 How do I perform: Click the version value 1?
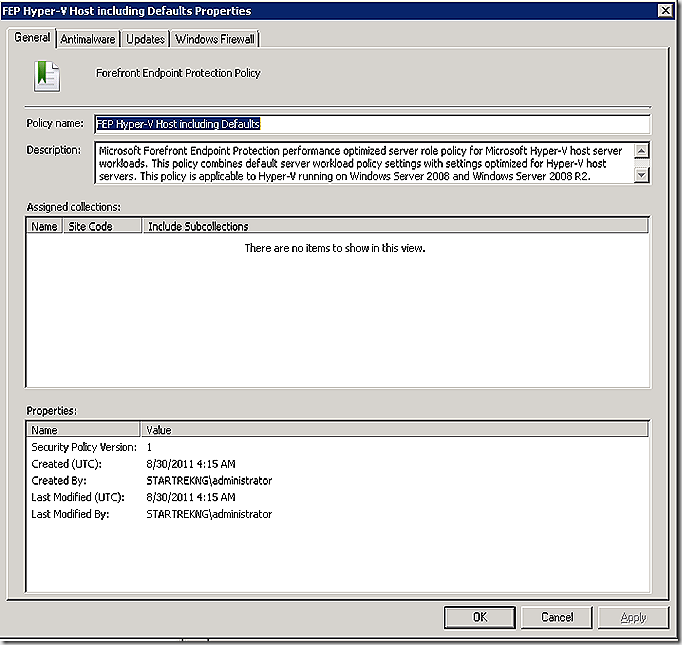[149, 447]
